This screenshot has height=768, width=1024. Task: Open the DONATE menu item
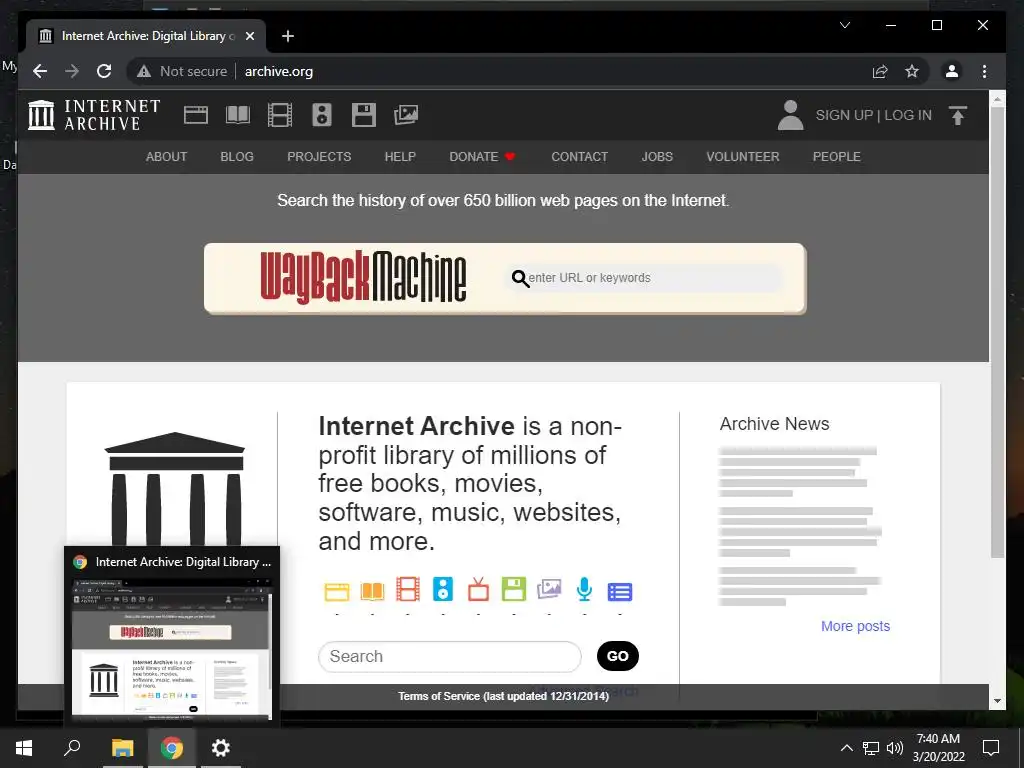click(x=483, y=157)
